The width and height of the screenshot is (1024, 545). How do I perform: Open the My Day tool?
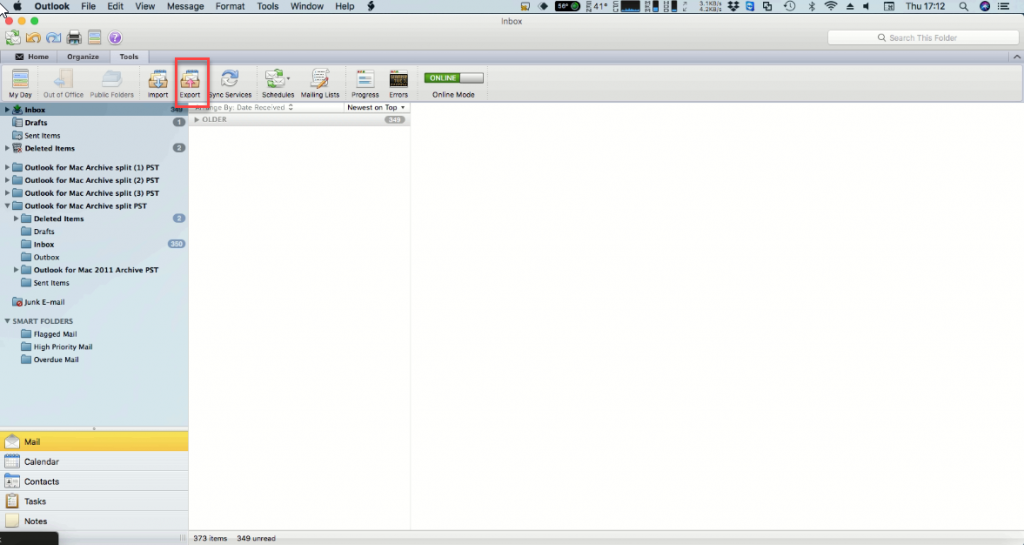point(20,84)
